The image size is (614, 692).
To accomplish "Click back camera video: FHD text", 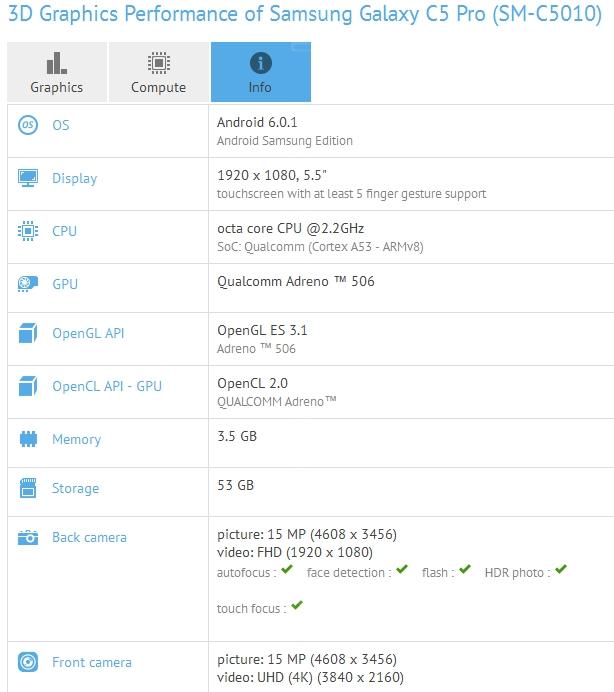I will (295, 553).
